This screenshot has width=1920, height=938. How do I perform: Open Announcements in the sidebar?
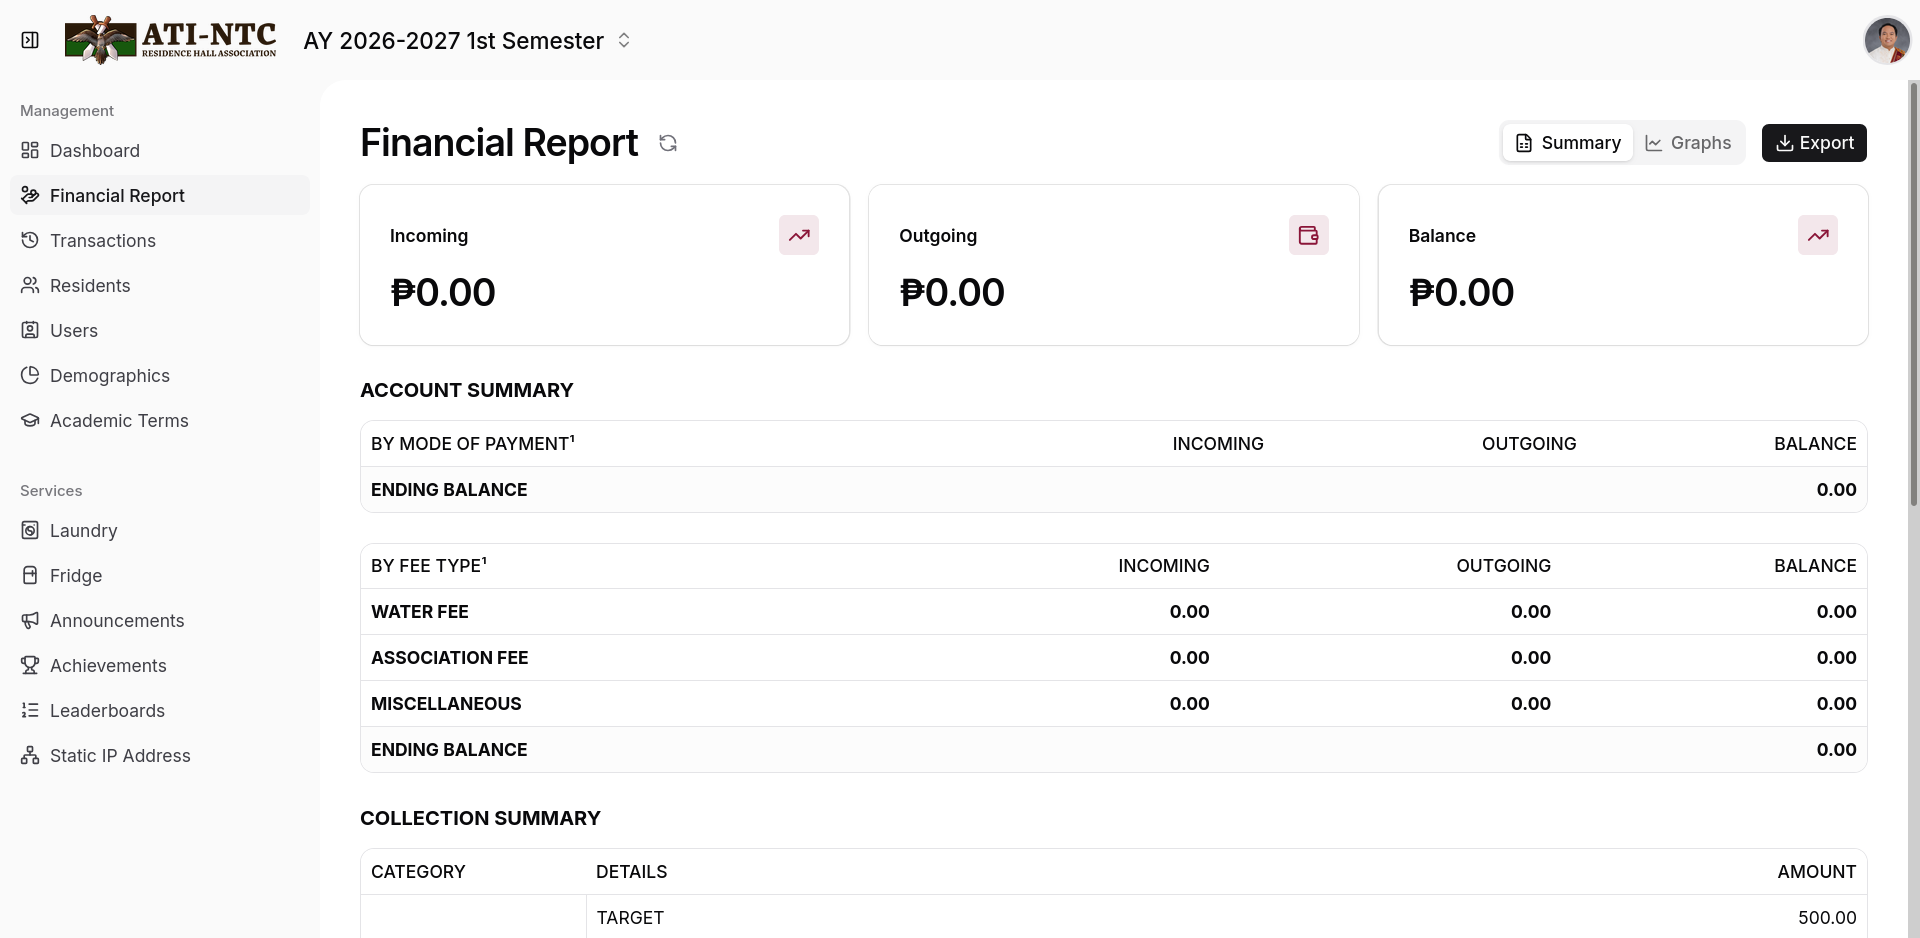(160, 620)
